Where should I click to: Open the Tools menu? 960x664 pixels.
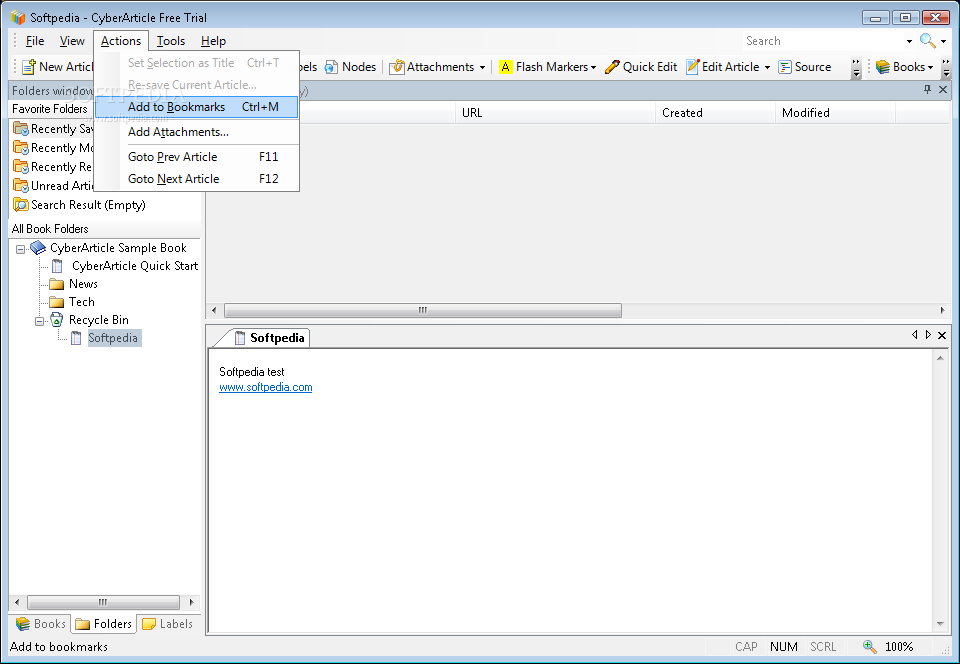click(171, 41)
